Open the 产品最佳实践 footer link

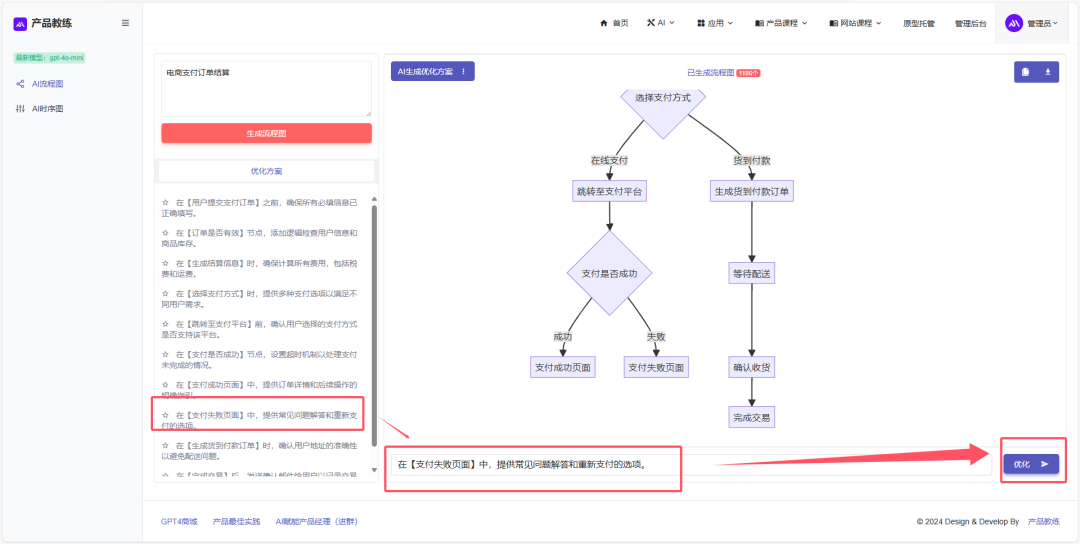click(236, 522)
